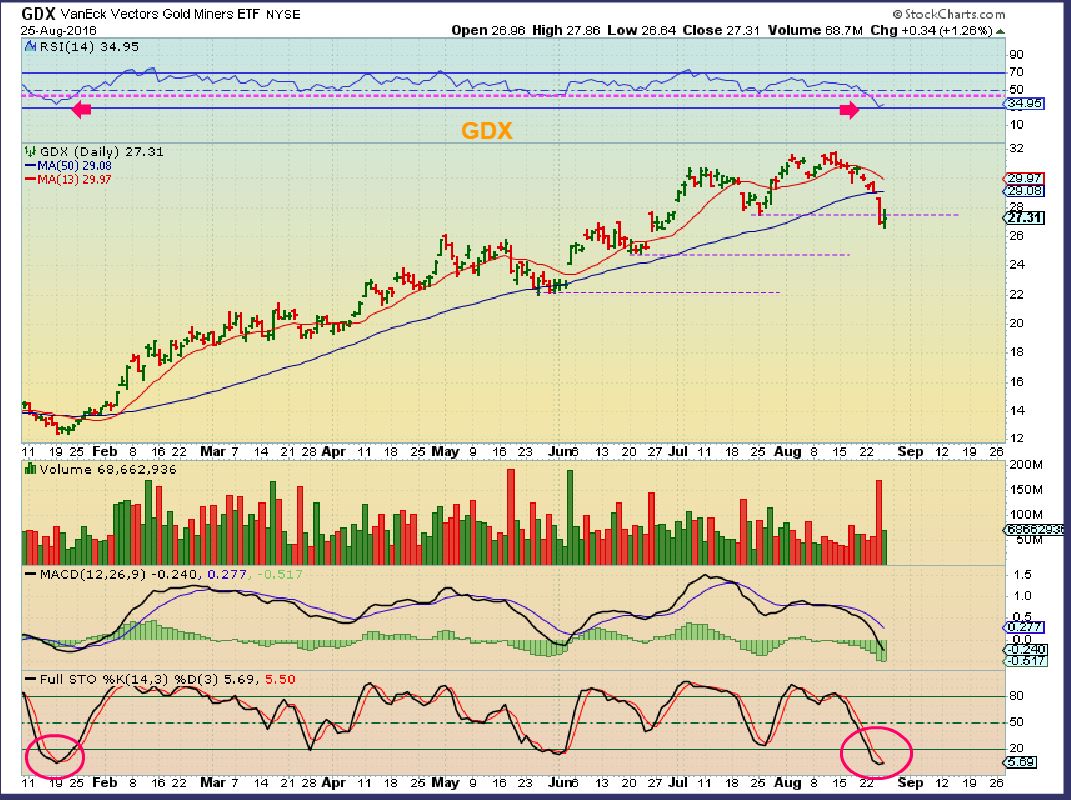Click the black dash icon before Full STO
This screenshot has height=800, width=1071.
(30, 679)
